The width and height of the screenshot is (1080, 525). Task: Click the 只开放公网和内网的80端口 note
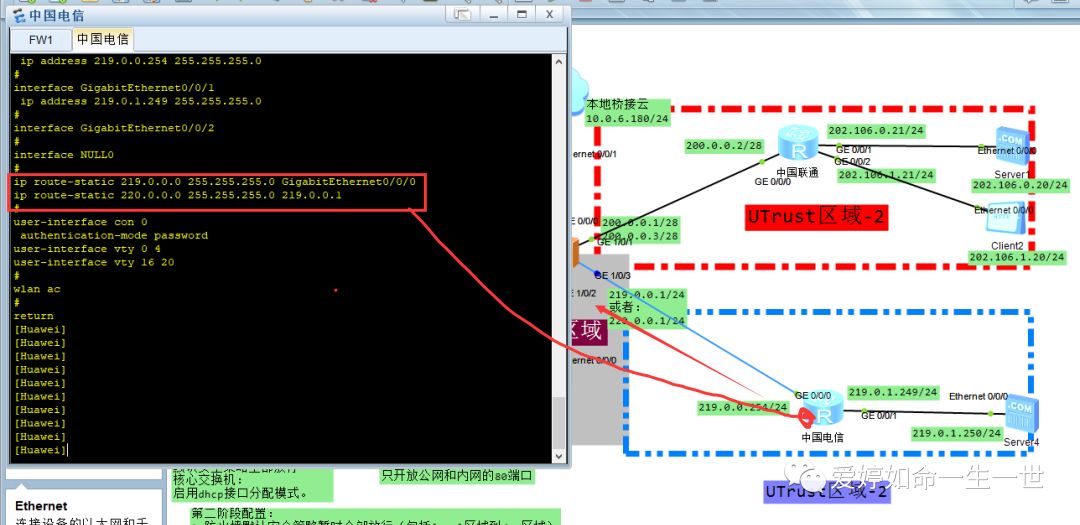pos(456,475)
